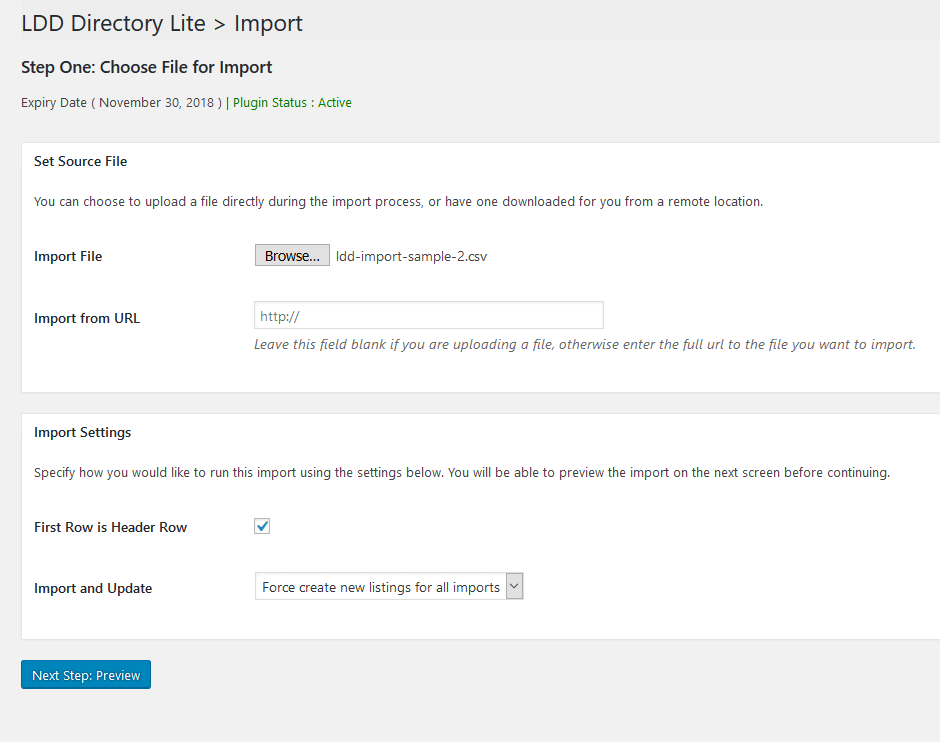This screenshot has width=940, height=742.
Task: Uncheck First Row is Header Row
Action: pyautogui.click(x=262, y=526)
